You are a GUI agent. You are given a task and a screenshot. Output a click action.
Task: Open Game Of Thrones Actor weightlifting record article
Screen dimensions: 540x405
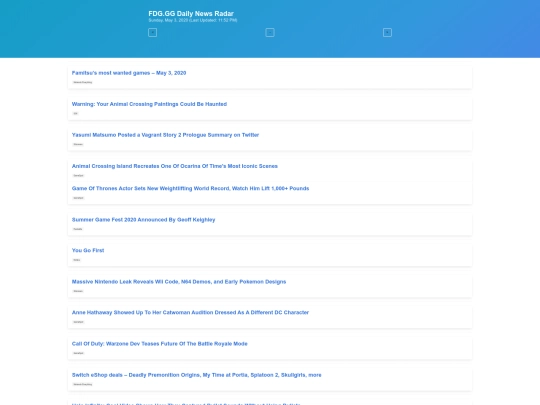(x=190, y=188)
